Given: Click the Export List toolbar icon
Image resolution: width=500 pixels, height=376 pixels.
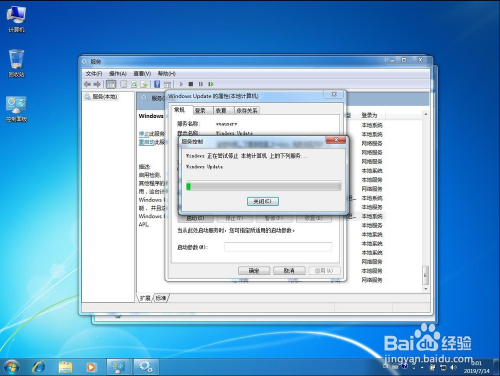Looking at the screenshot, I should tap(144, 84).
